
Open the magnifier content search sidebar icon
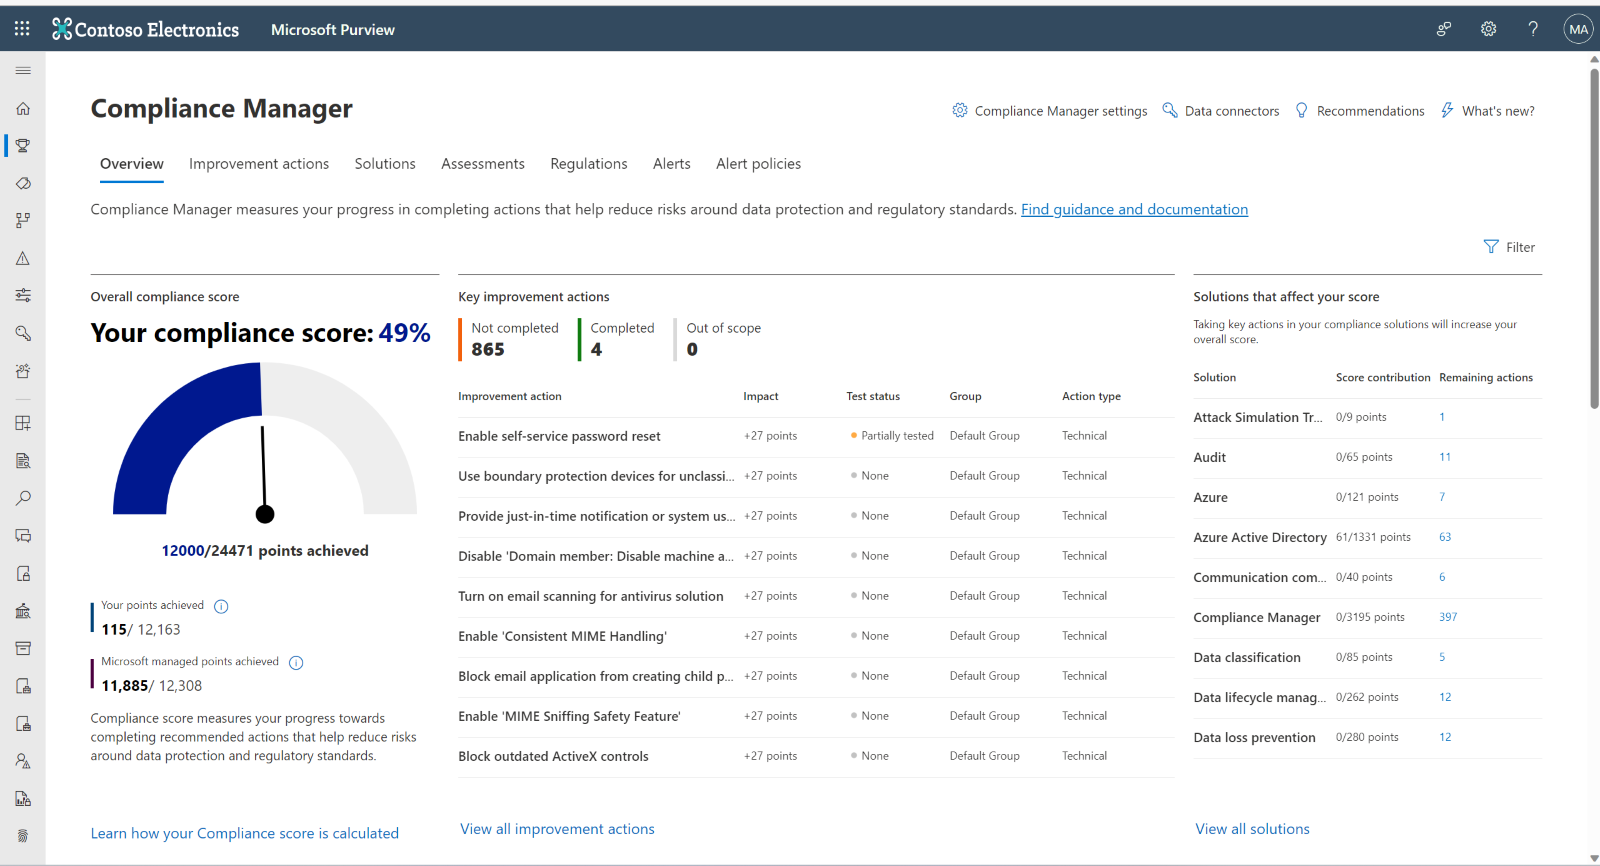23,498
